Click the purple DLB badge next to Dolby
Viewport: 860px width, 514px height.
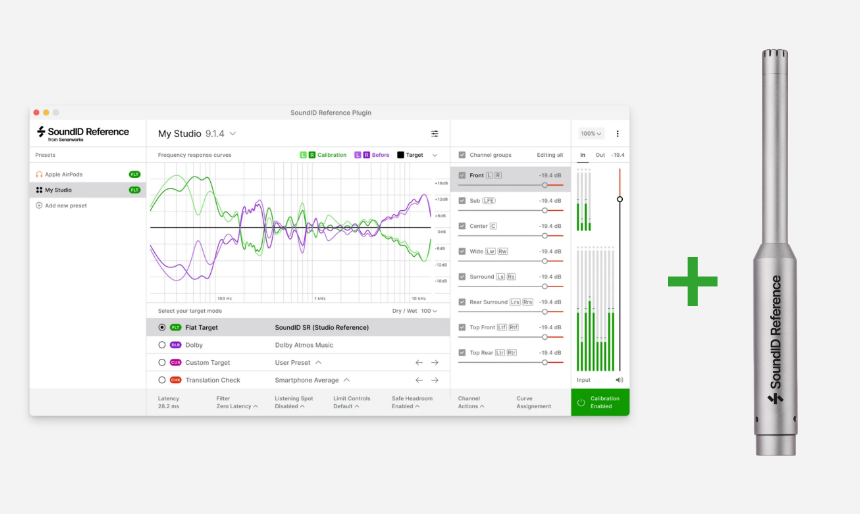(x=176, y=345)
